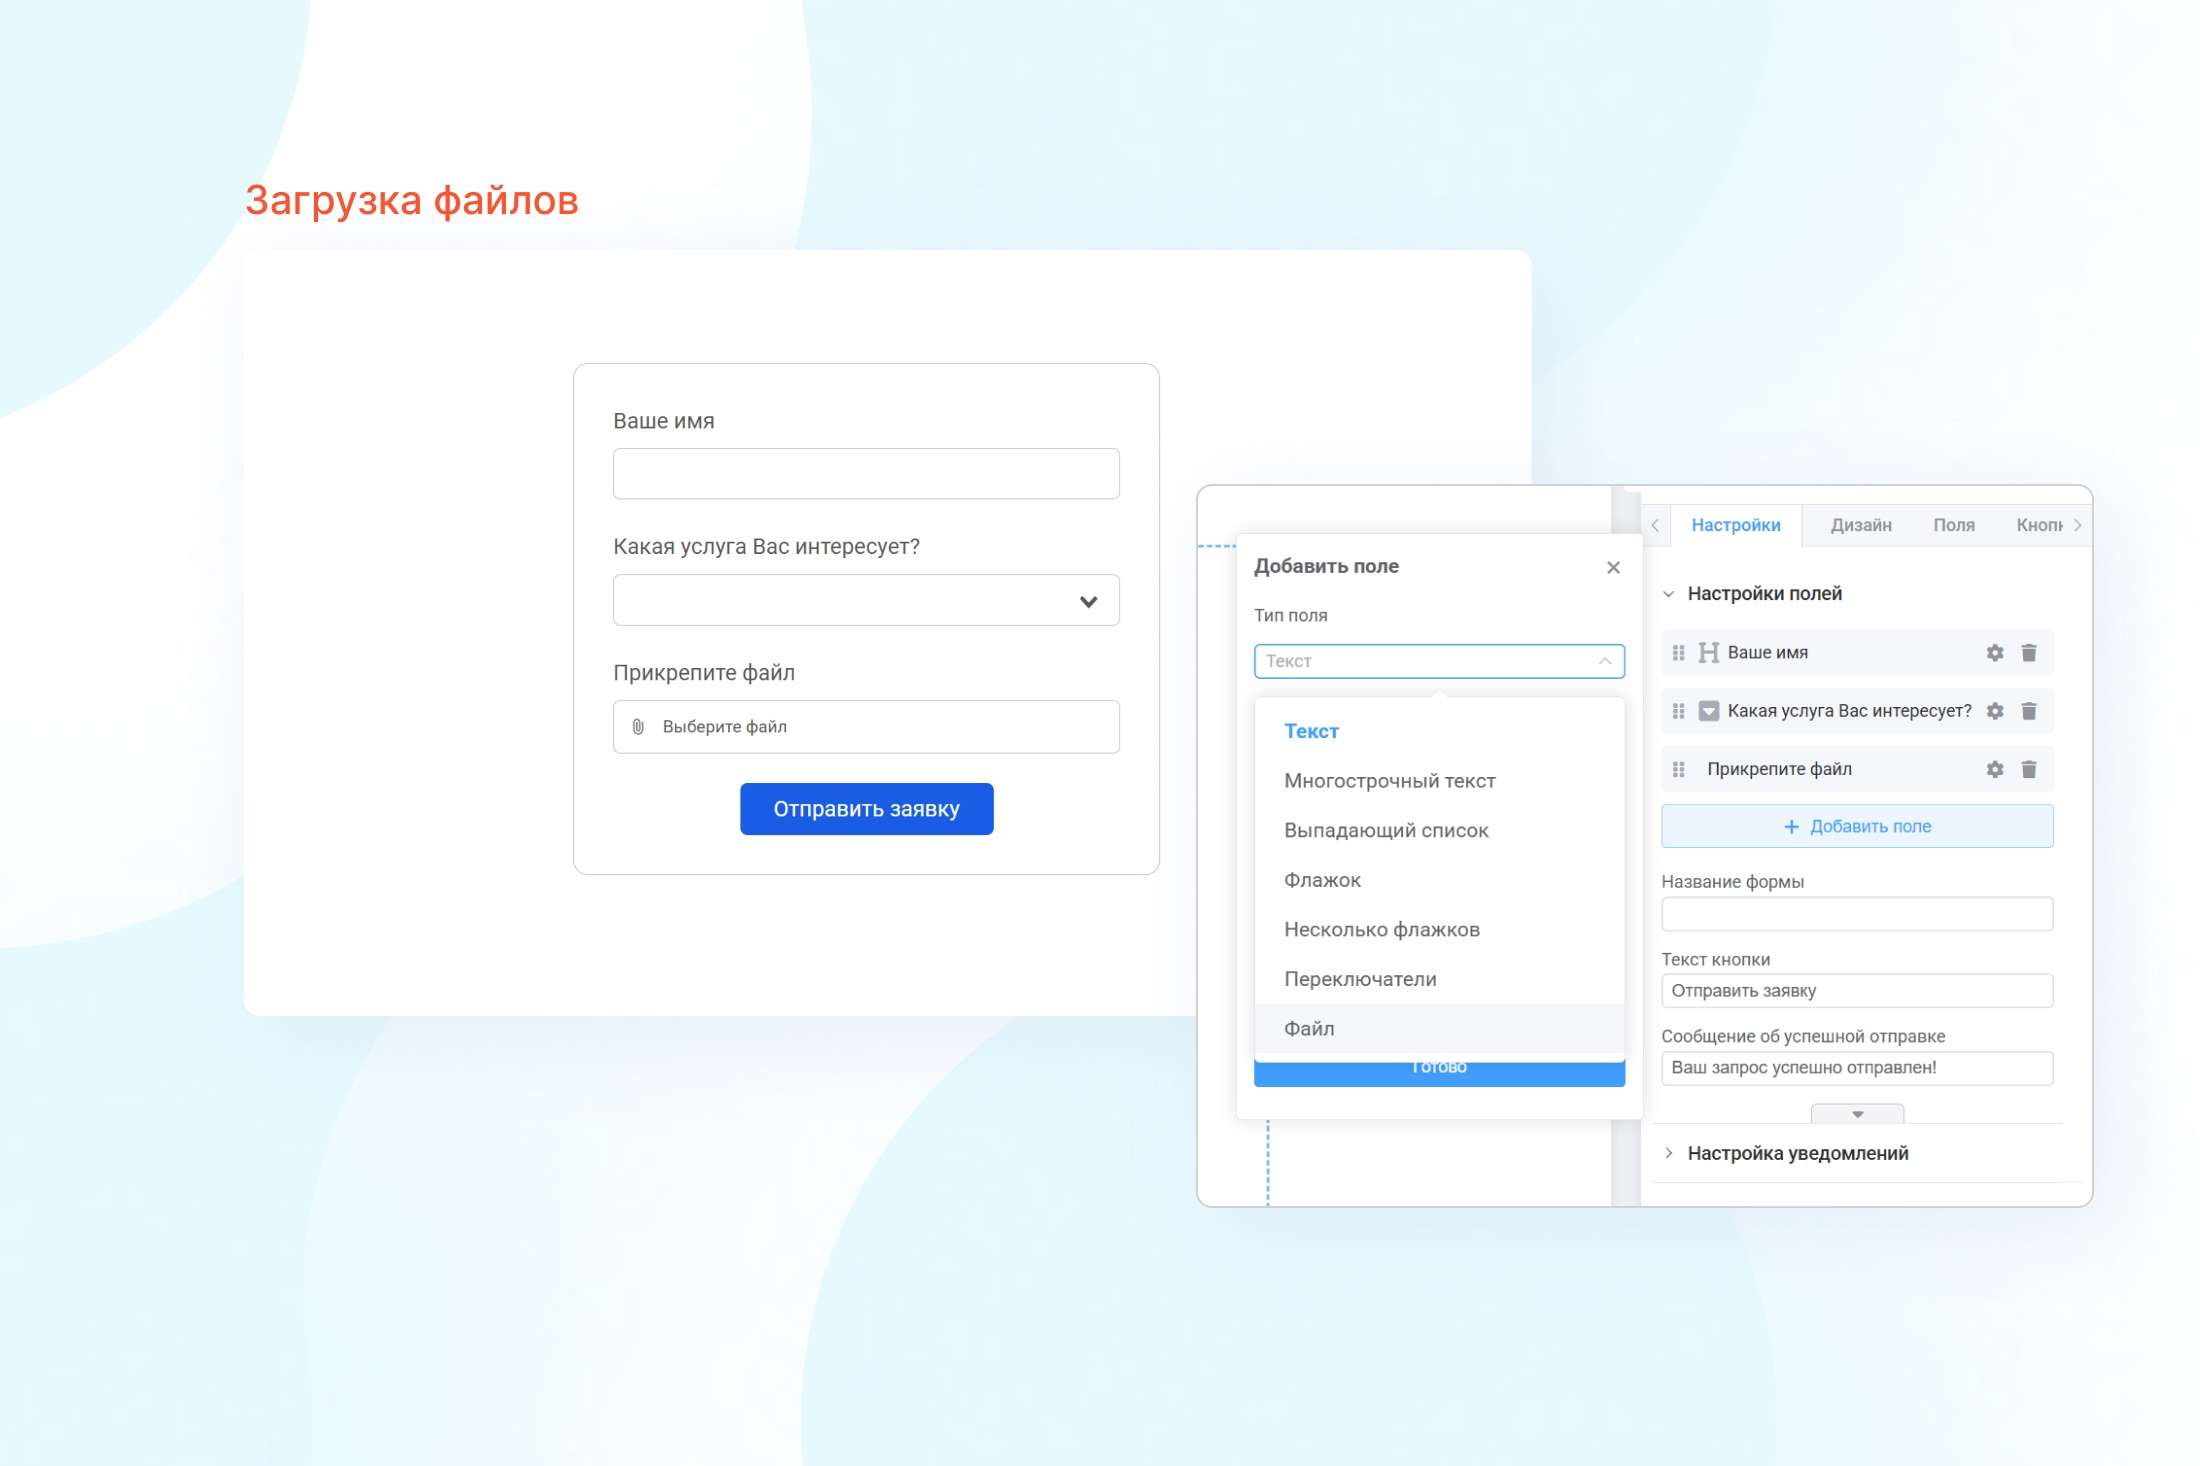Image resolution: width=2200 pixels, height=1466 pixels.
Task: Click paperclip icon in file chooser
Action: click(638, 727)
